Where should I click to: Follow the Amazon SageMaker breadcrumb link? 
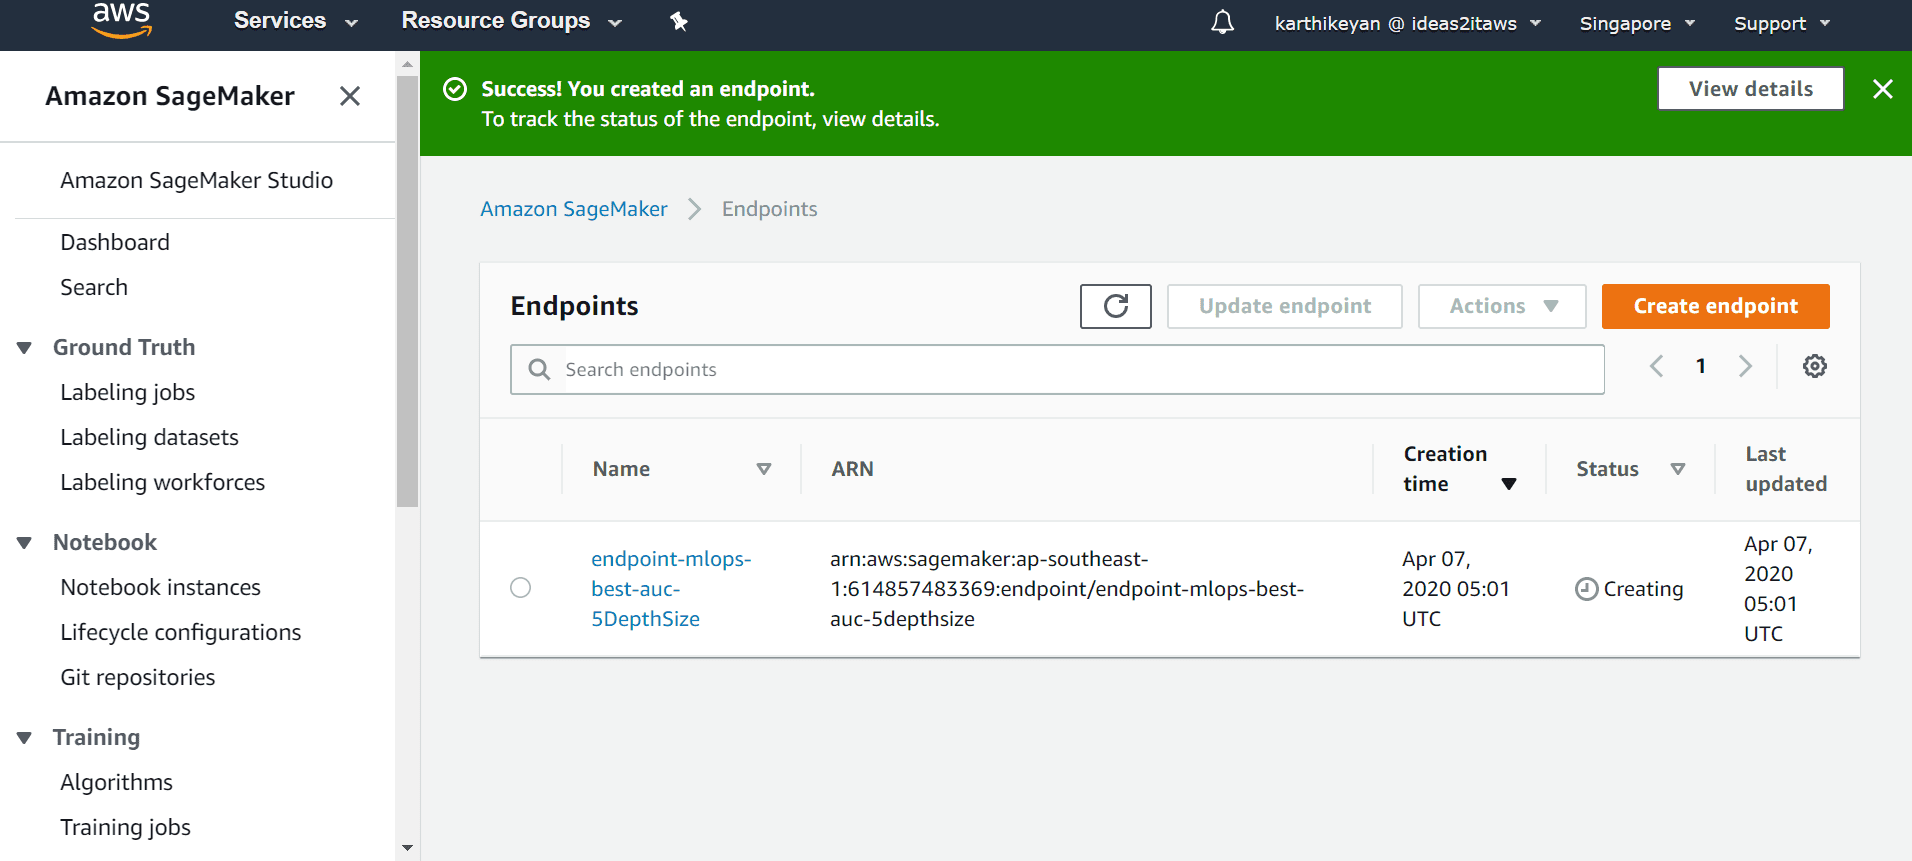pos(574,209)
